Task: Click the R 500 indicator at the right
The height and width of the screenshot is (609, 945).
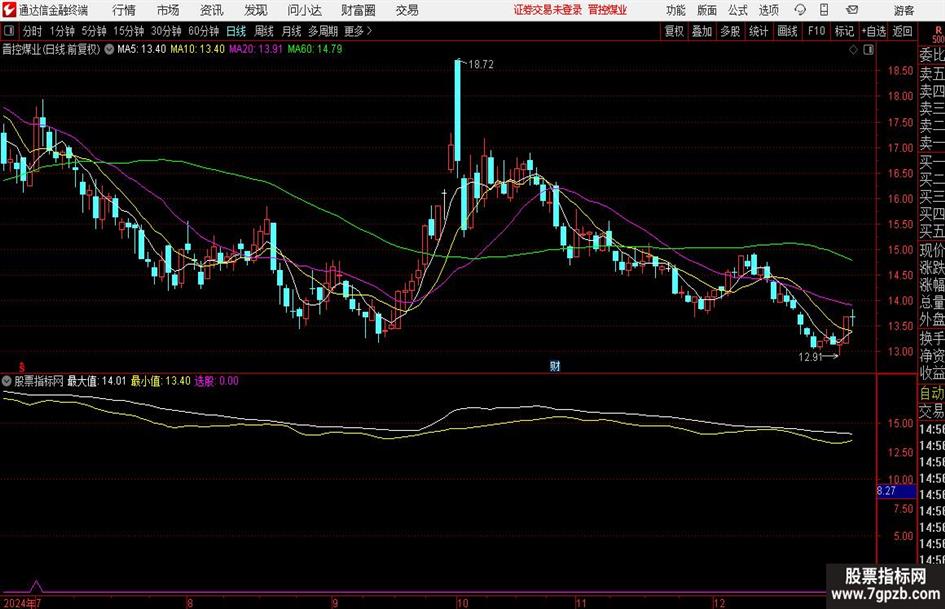Action: click(938, 34)
